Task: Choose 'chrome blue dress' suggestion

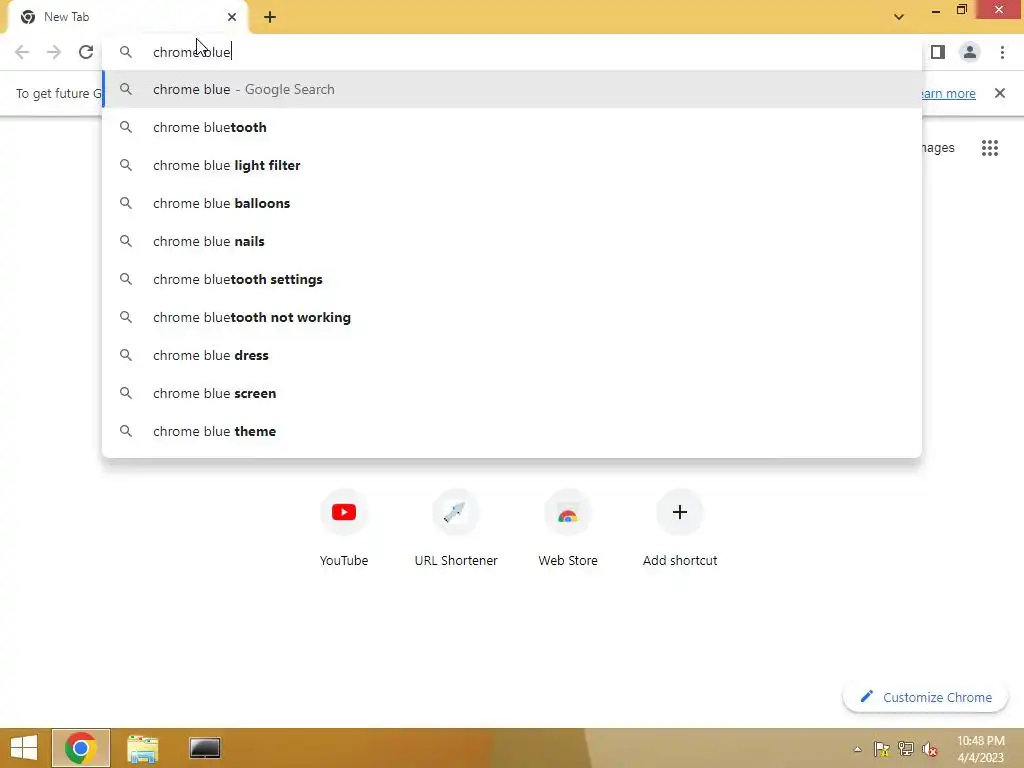Action: tap(512, 355)
